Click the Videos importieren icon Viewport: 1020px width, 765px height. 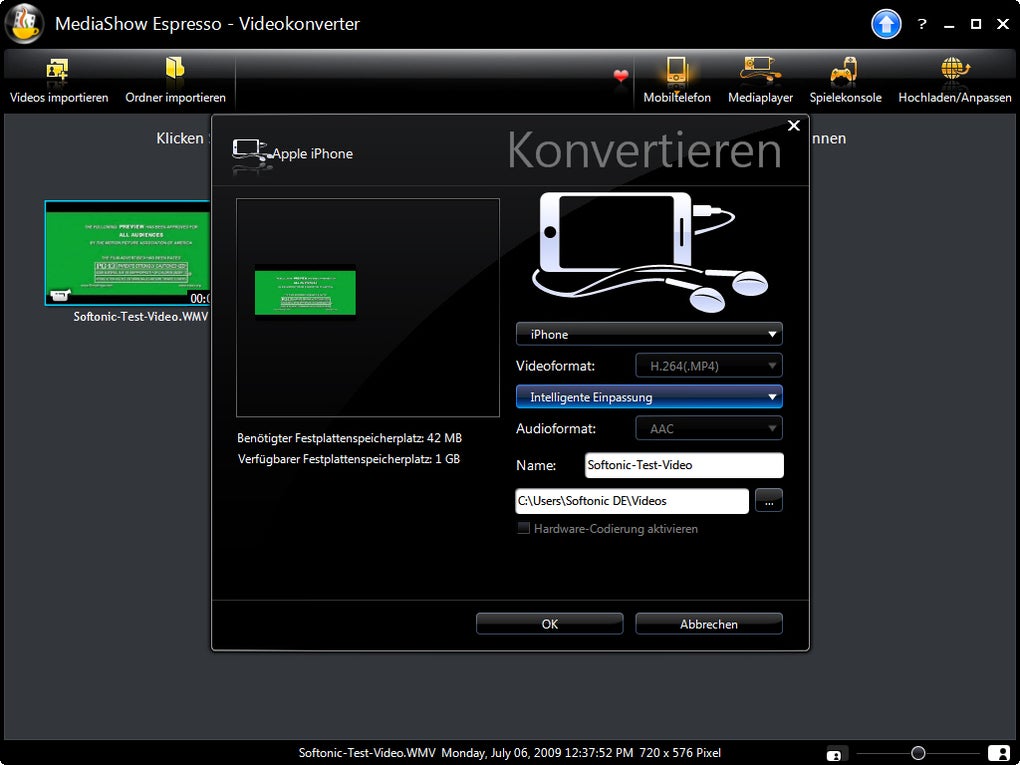coord(57,70)
